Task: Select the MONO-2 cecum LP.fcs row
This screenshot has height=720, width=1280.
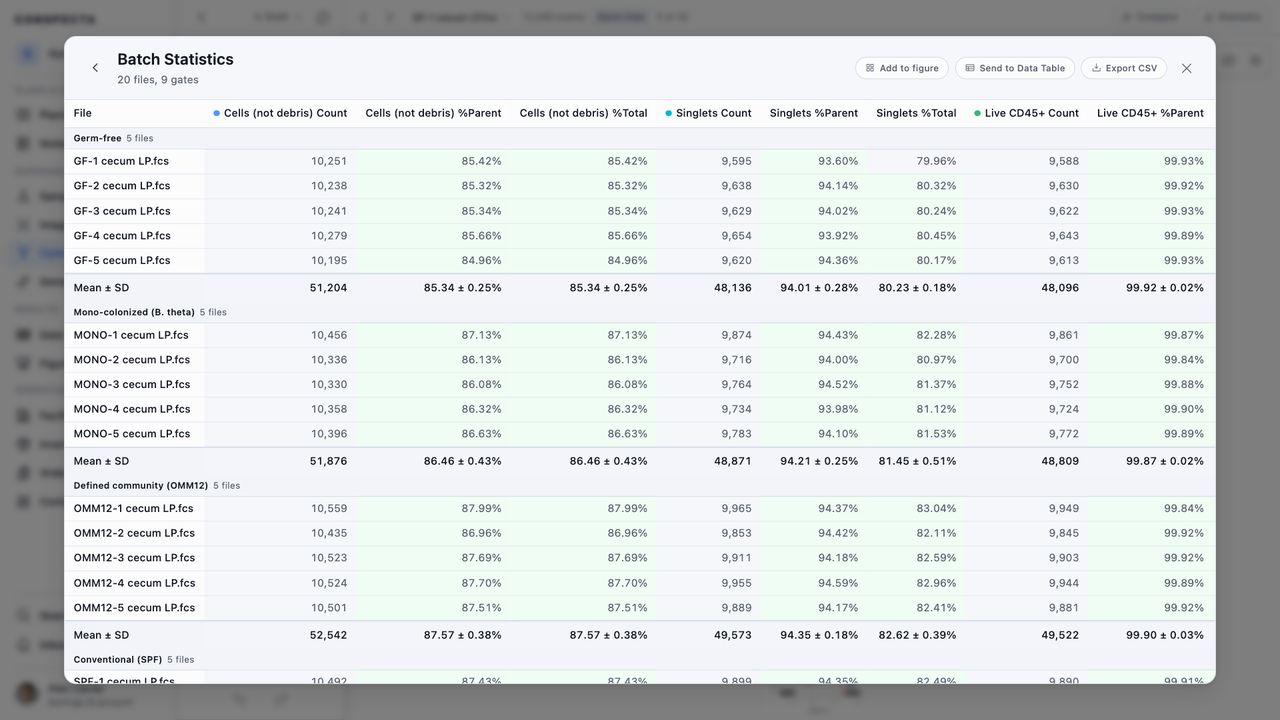Action: (640, 360)
